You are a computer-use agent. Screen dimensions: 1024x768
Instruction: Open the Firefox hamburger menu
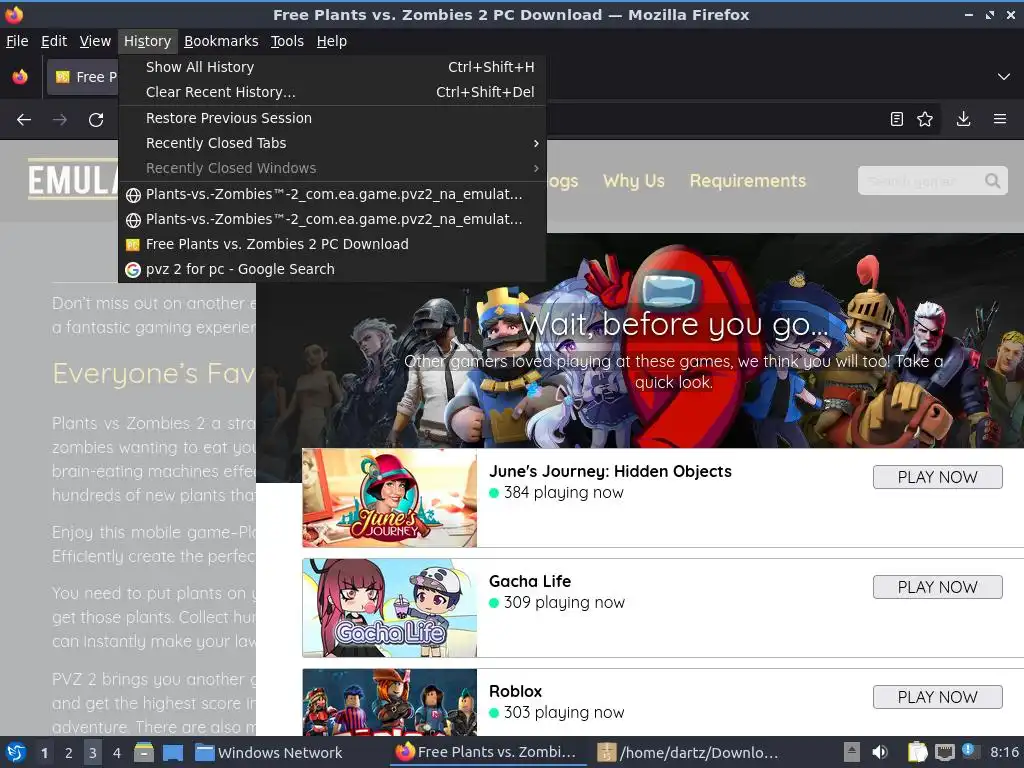[1000, 119]
